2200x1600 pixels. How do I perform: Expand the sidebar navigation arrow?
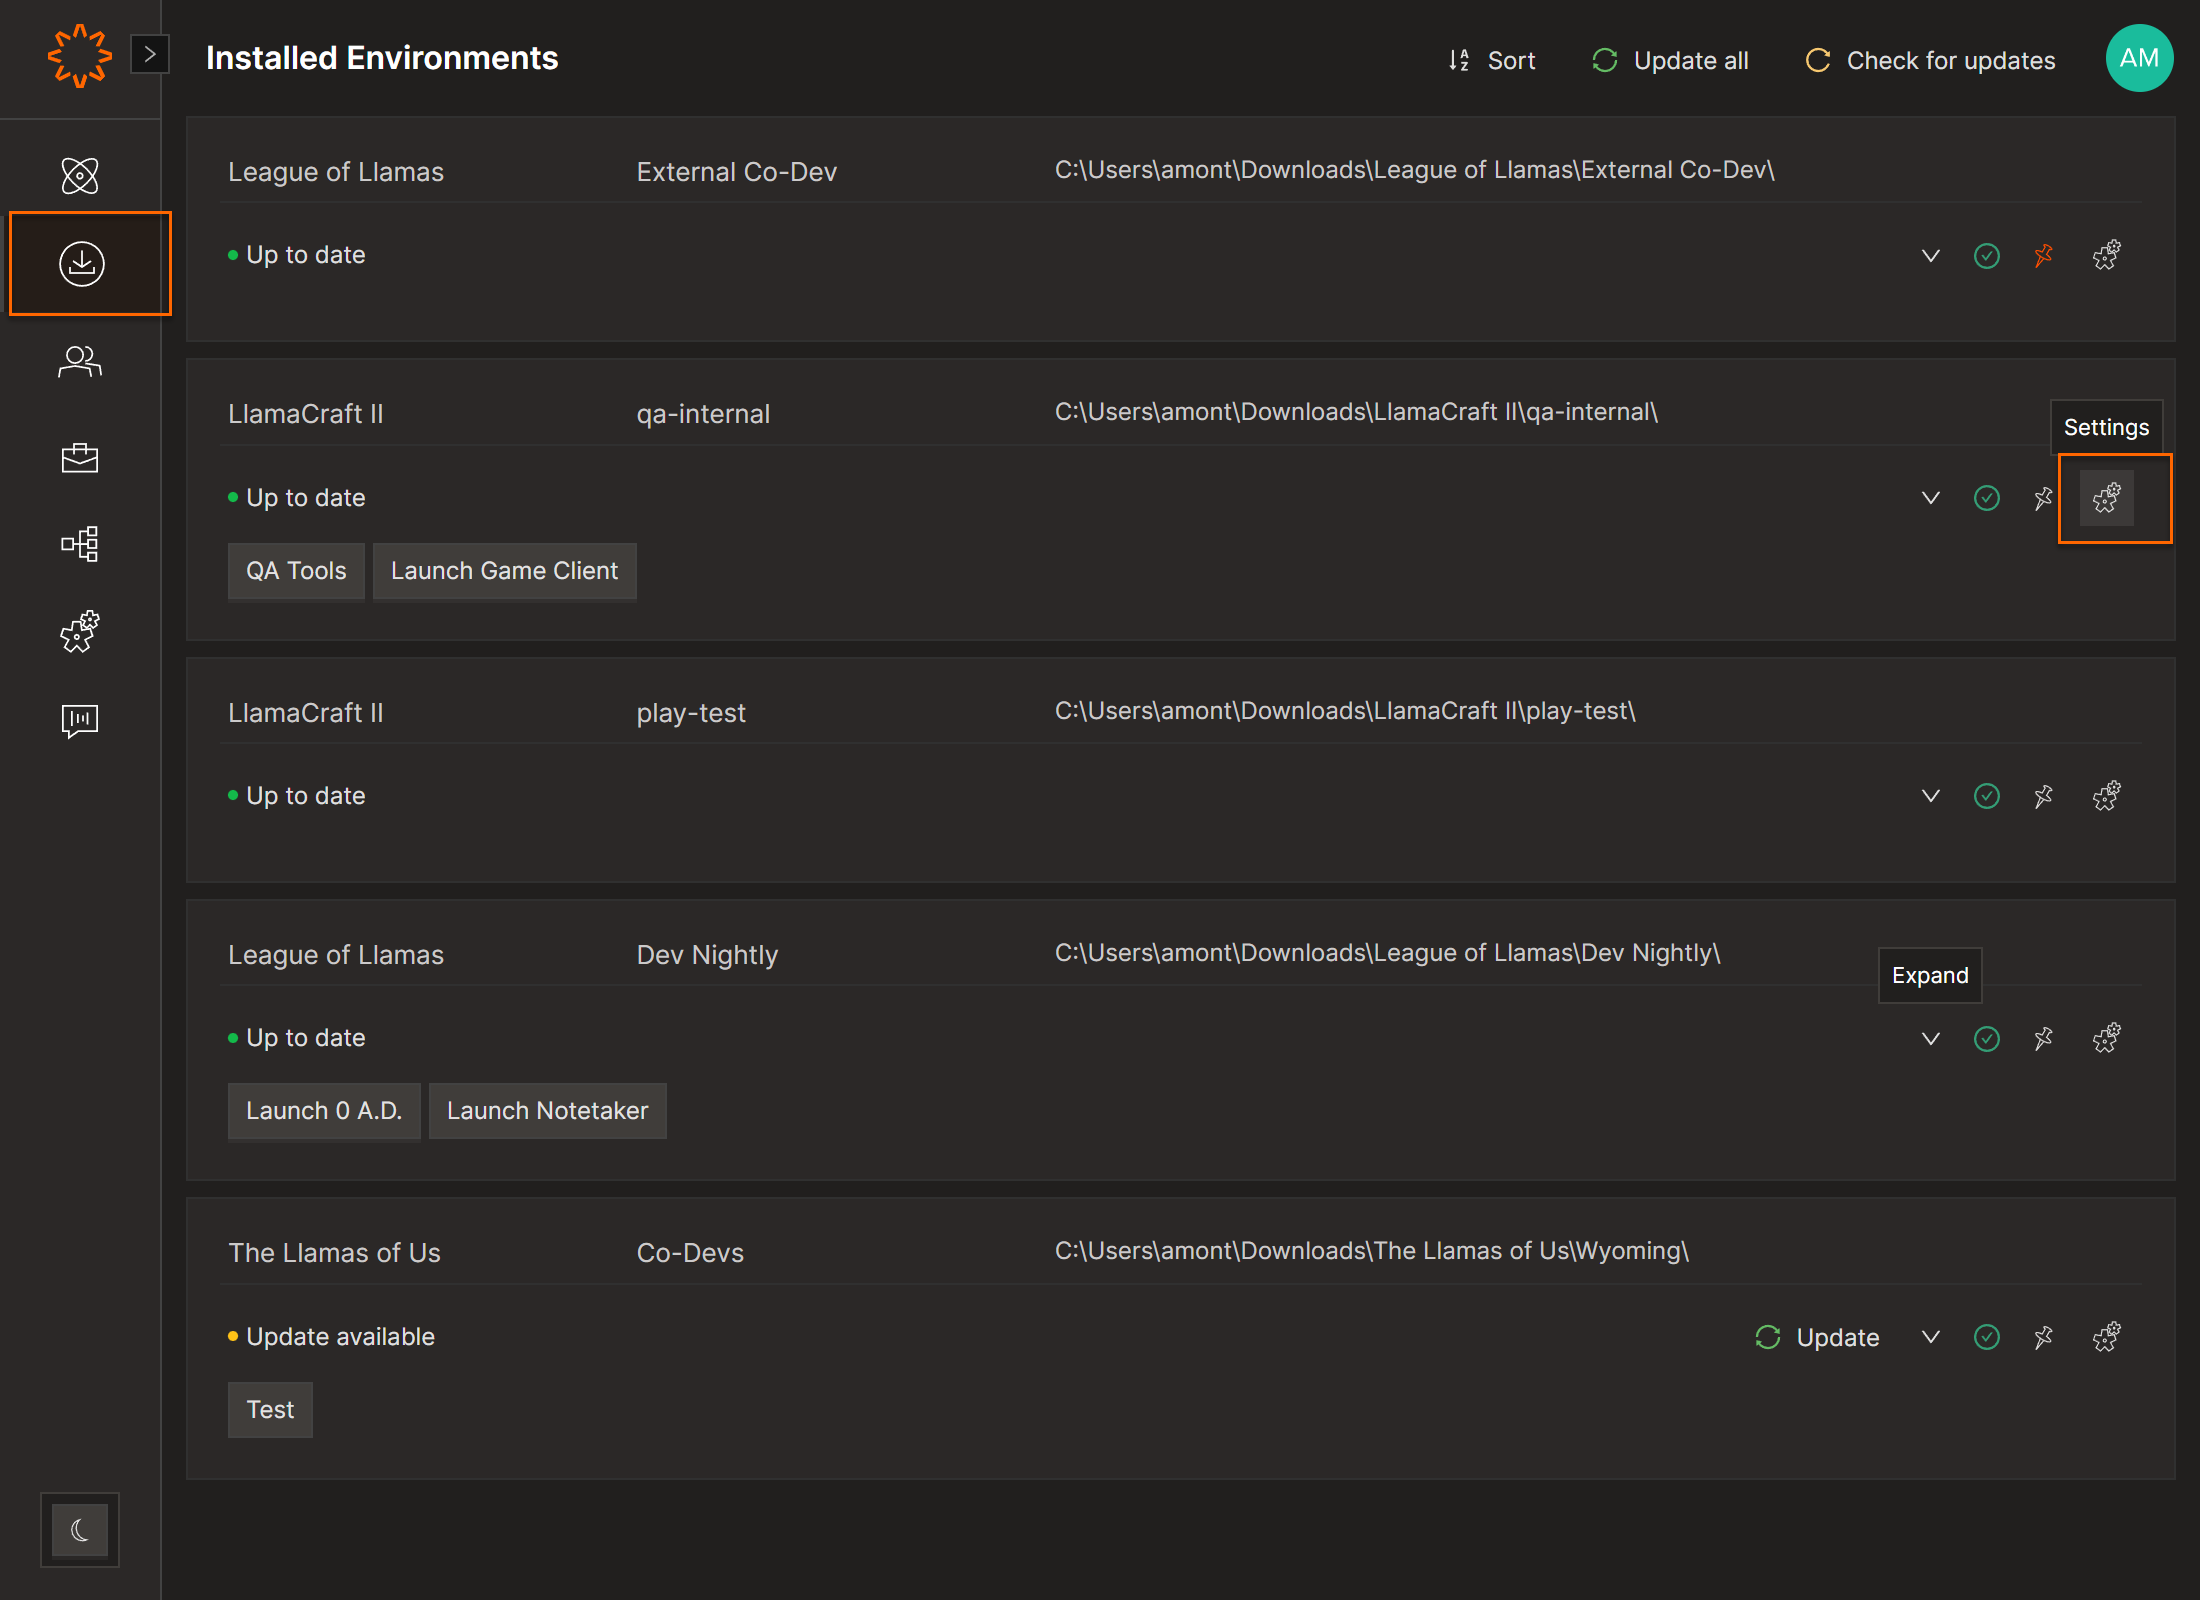150,55
